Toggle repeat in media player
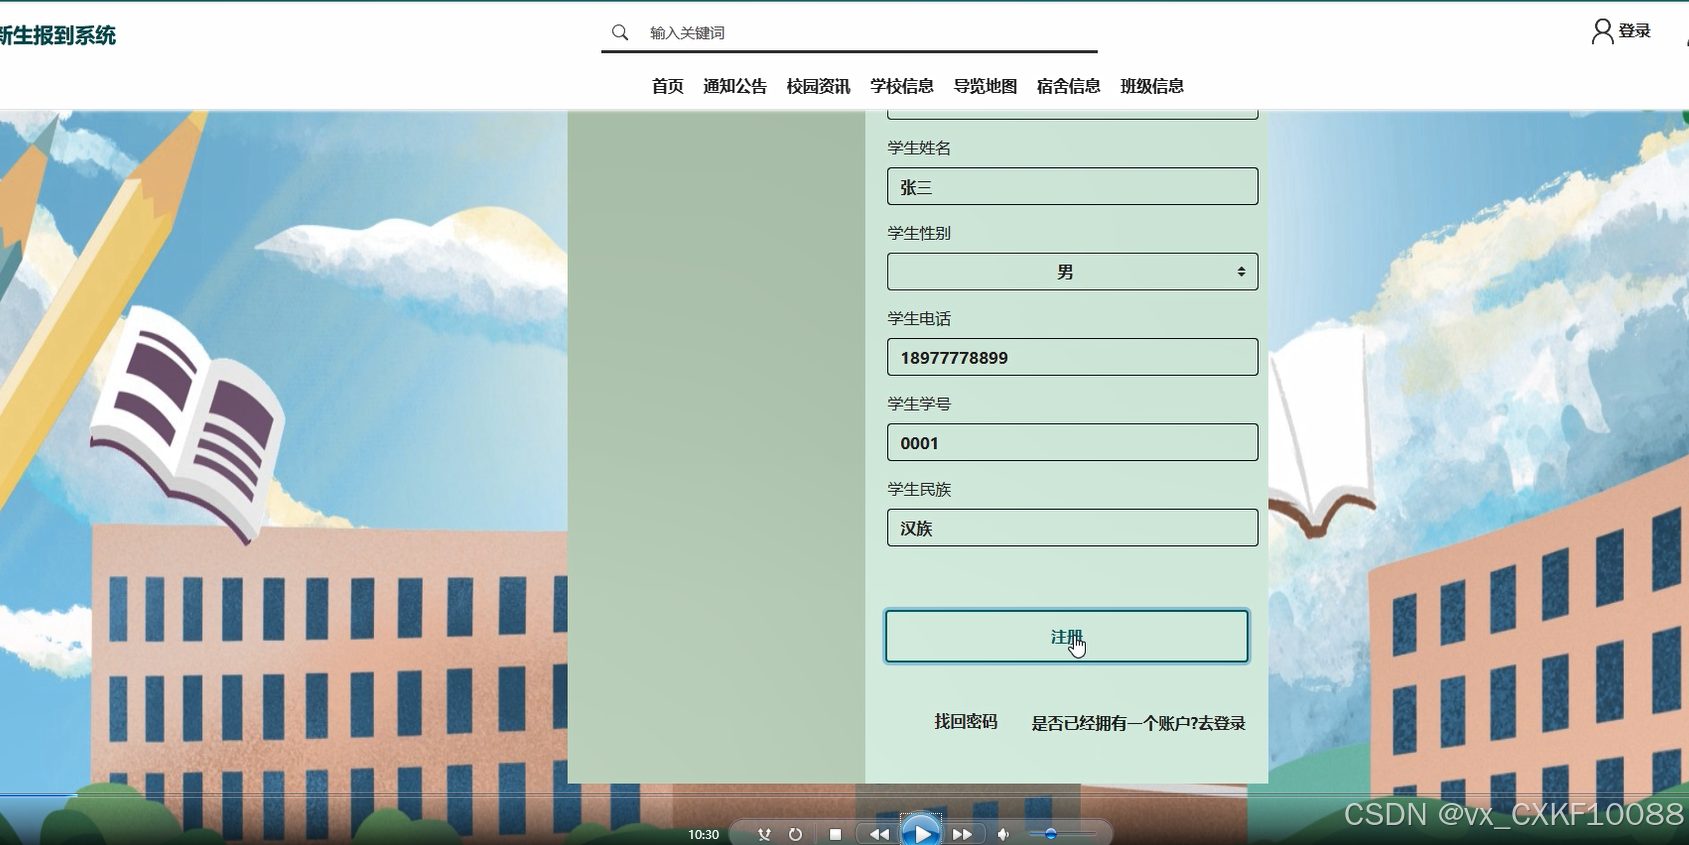 click(x=795, y=834)
